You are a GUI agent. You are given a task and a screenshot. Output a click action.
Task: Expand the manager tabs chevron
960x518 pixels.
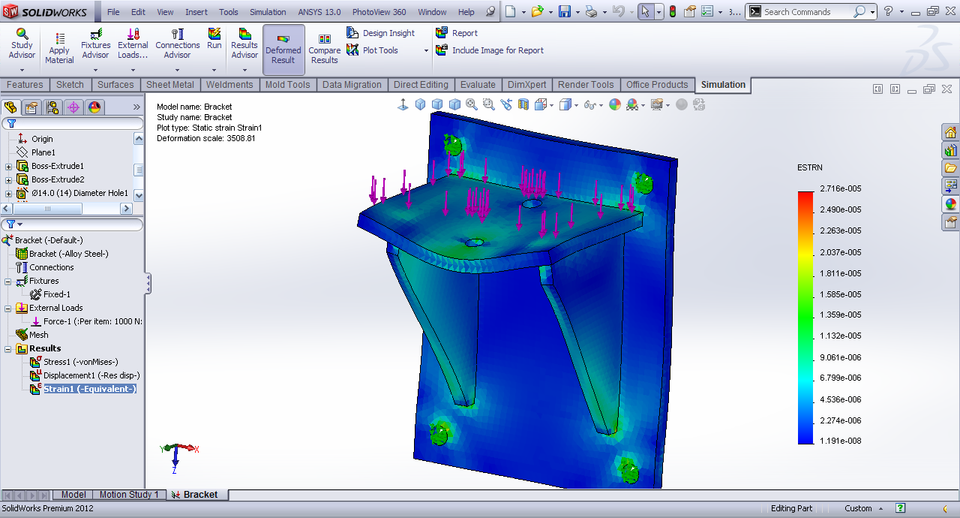pyautogui.click(x=136, y=107)
